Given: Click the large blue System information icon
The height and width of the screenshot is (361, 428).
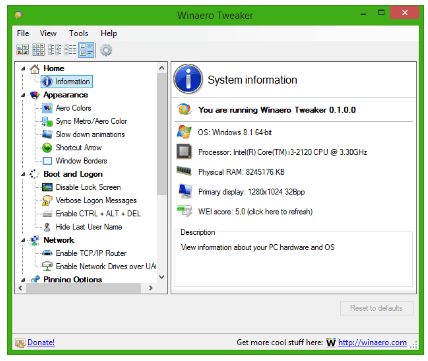Looking at the screenshot, I should pyautogui.click(x=188, y=79).
